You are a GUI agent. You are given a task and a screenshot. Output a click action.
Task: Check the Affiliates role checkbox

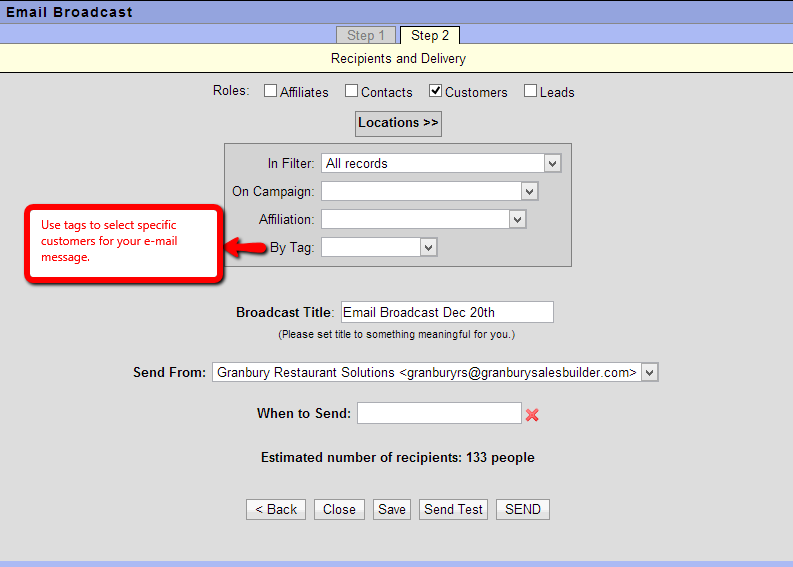(x=271, y=91)
